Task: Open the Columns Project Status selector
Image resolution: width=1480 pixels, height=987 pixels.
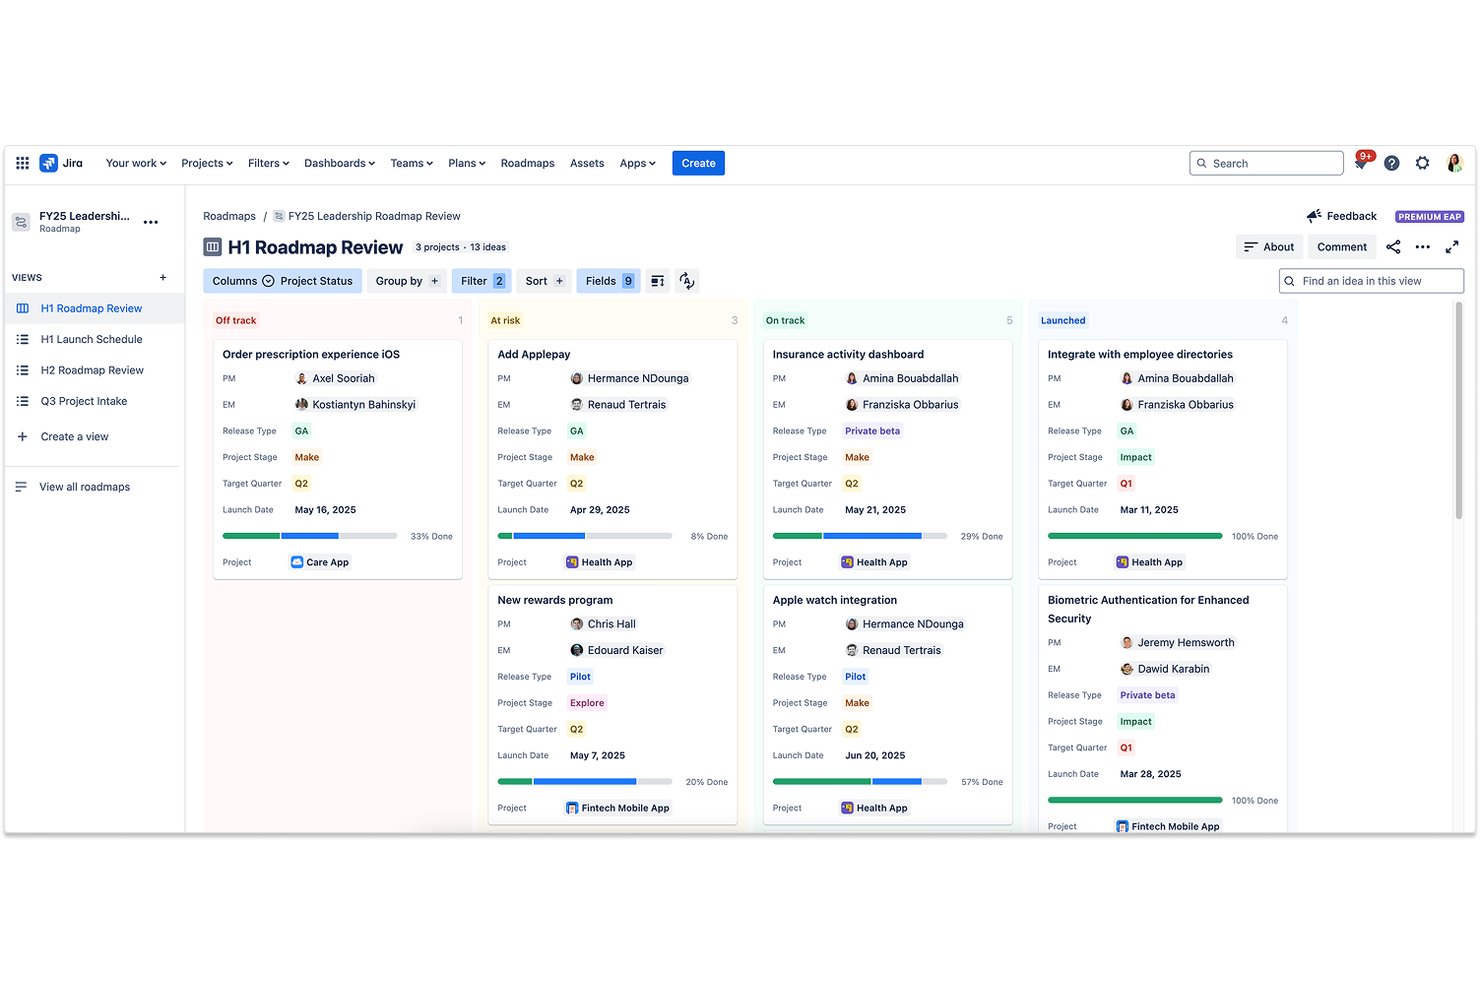Action: click(282, 281)
